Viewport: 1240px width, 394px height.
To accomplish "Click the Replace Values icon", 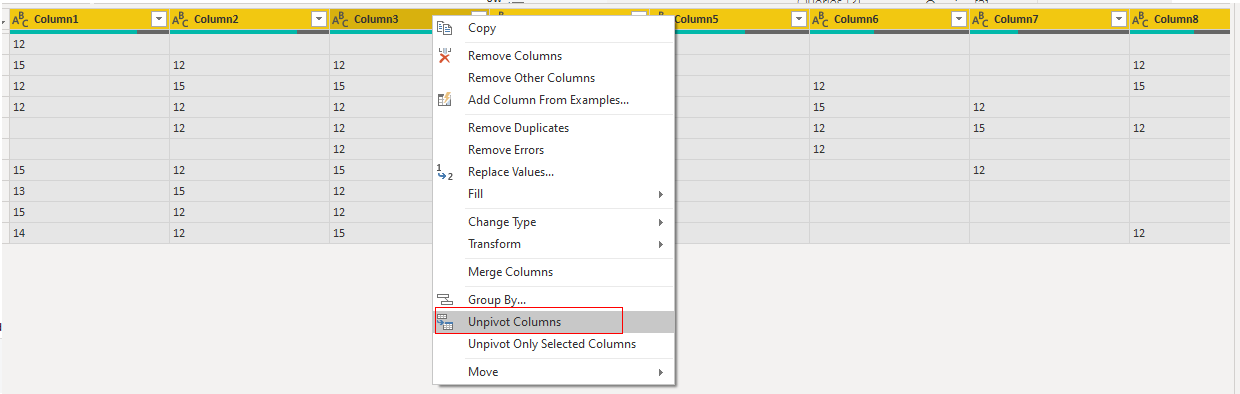I will 446,172.
